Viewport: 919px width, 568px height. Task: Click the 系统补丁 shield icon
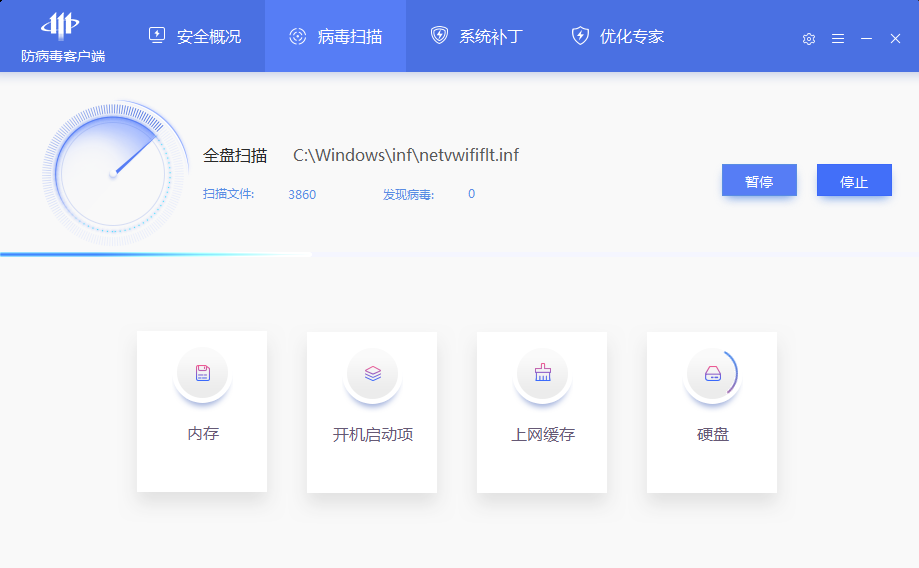click(x=439, y=36)
